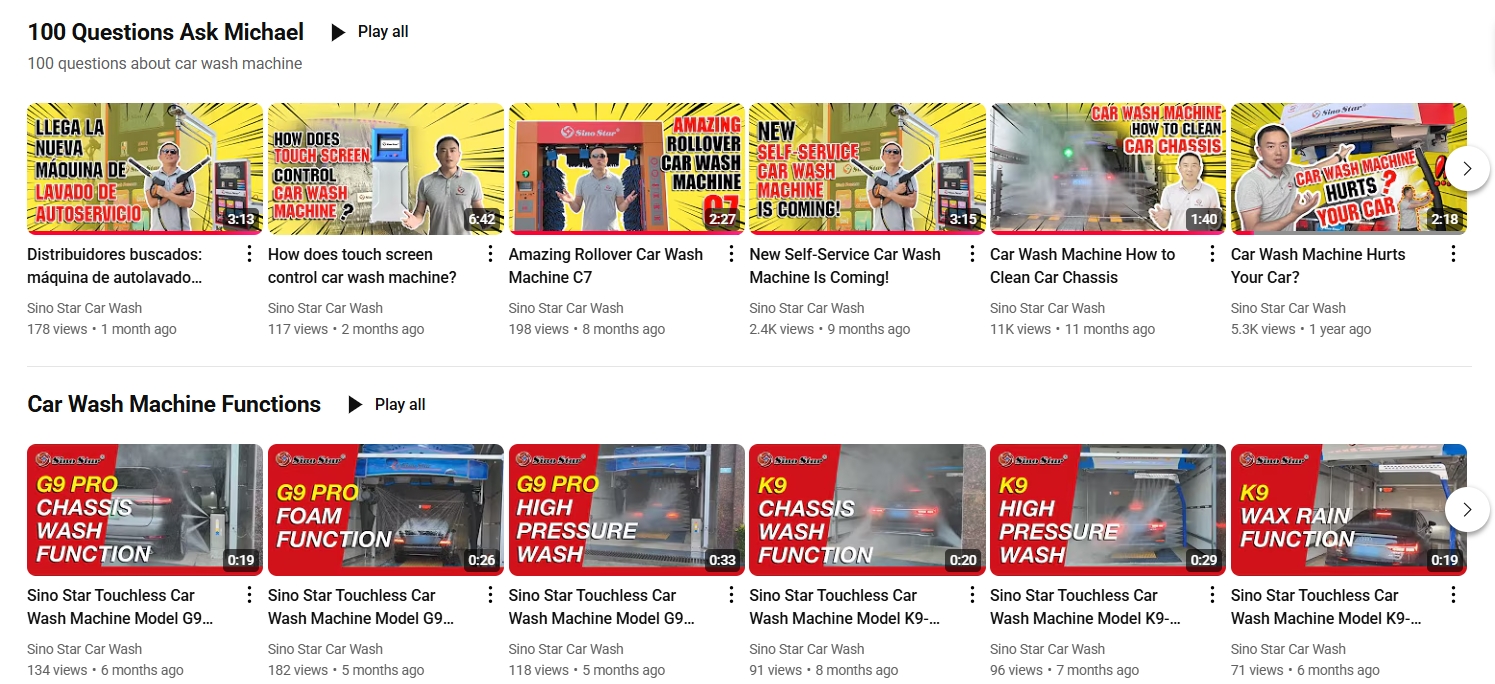
Task: Click '71 views • 6 months ago' text
Action: [x=1305, y=670]
